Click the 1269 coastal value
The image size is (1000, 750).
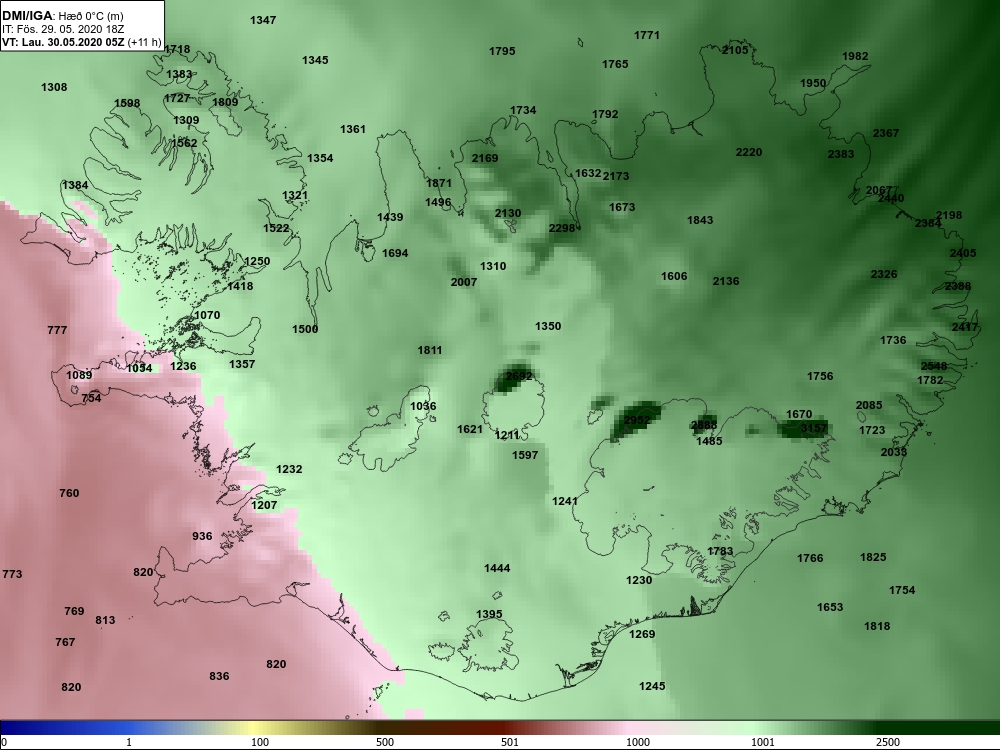coord(642,635)
